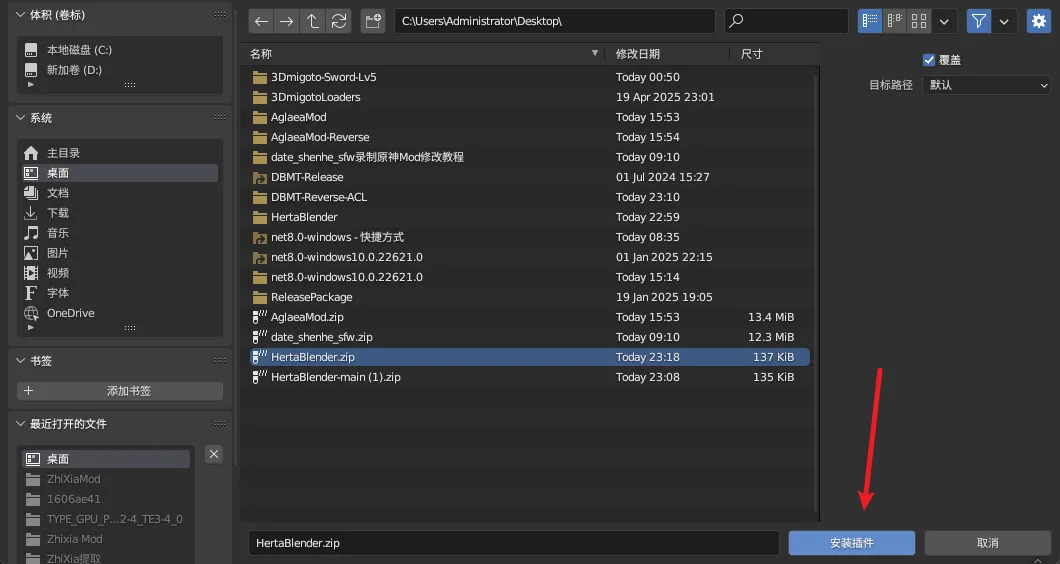Open 下载 downloads location
This screenshot has width=1060, height=564.
tap(120, 213)
